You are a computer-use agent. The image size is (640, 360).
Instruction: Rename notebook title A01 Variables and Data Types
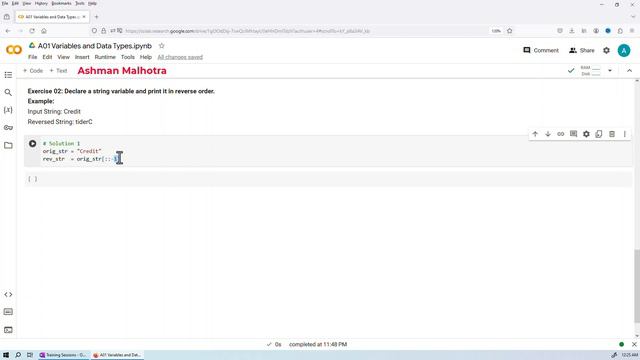point(95,46)
